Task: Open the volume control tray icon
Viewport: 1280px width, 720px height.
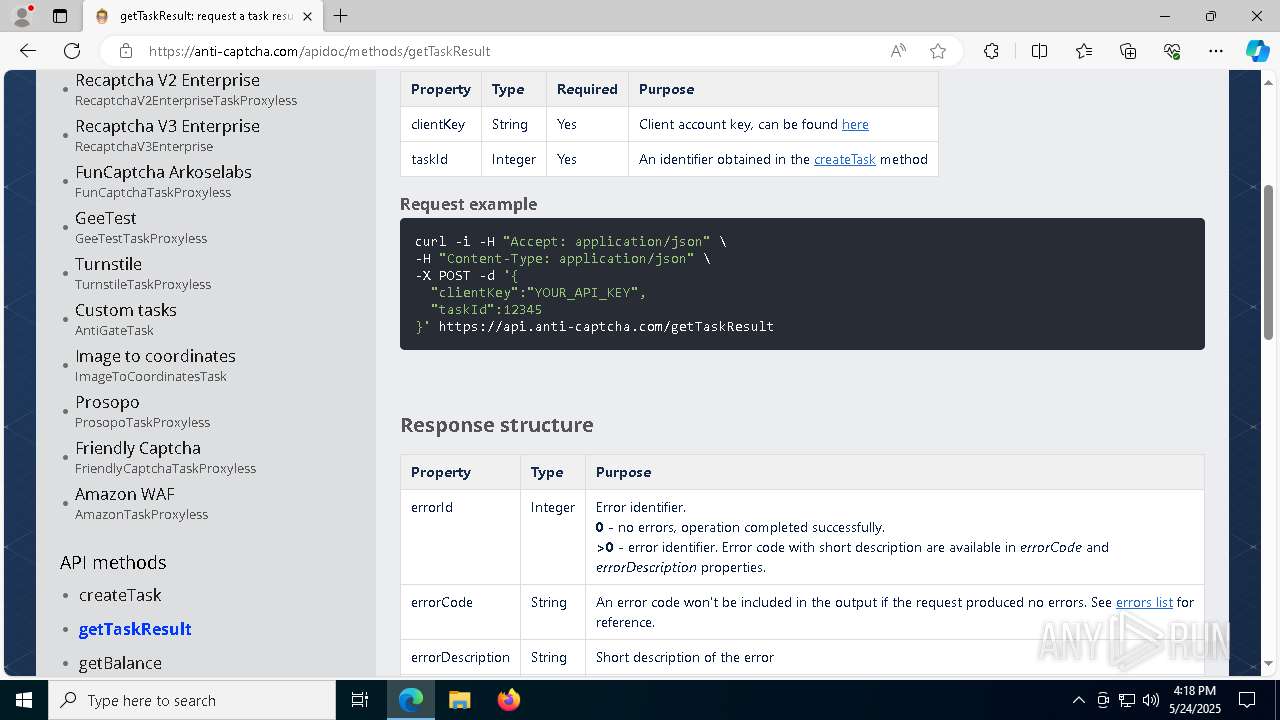Action: pyautogui.click(x=1151, y=700)
